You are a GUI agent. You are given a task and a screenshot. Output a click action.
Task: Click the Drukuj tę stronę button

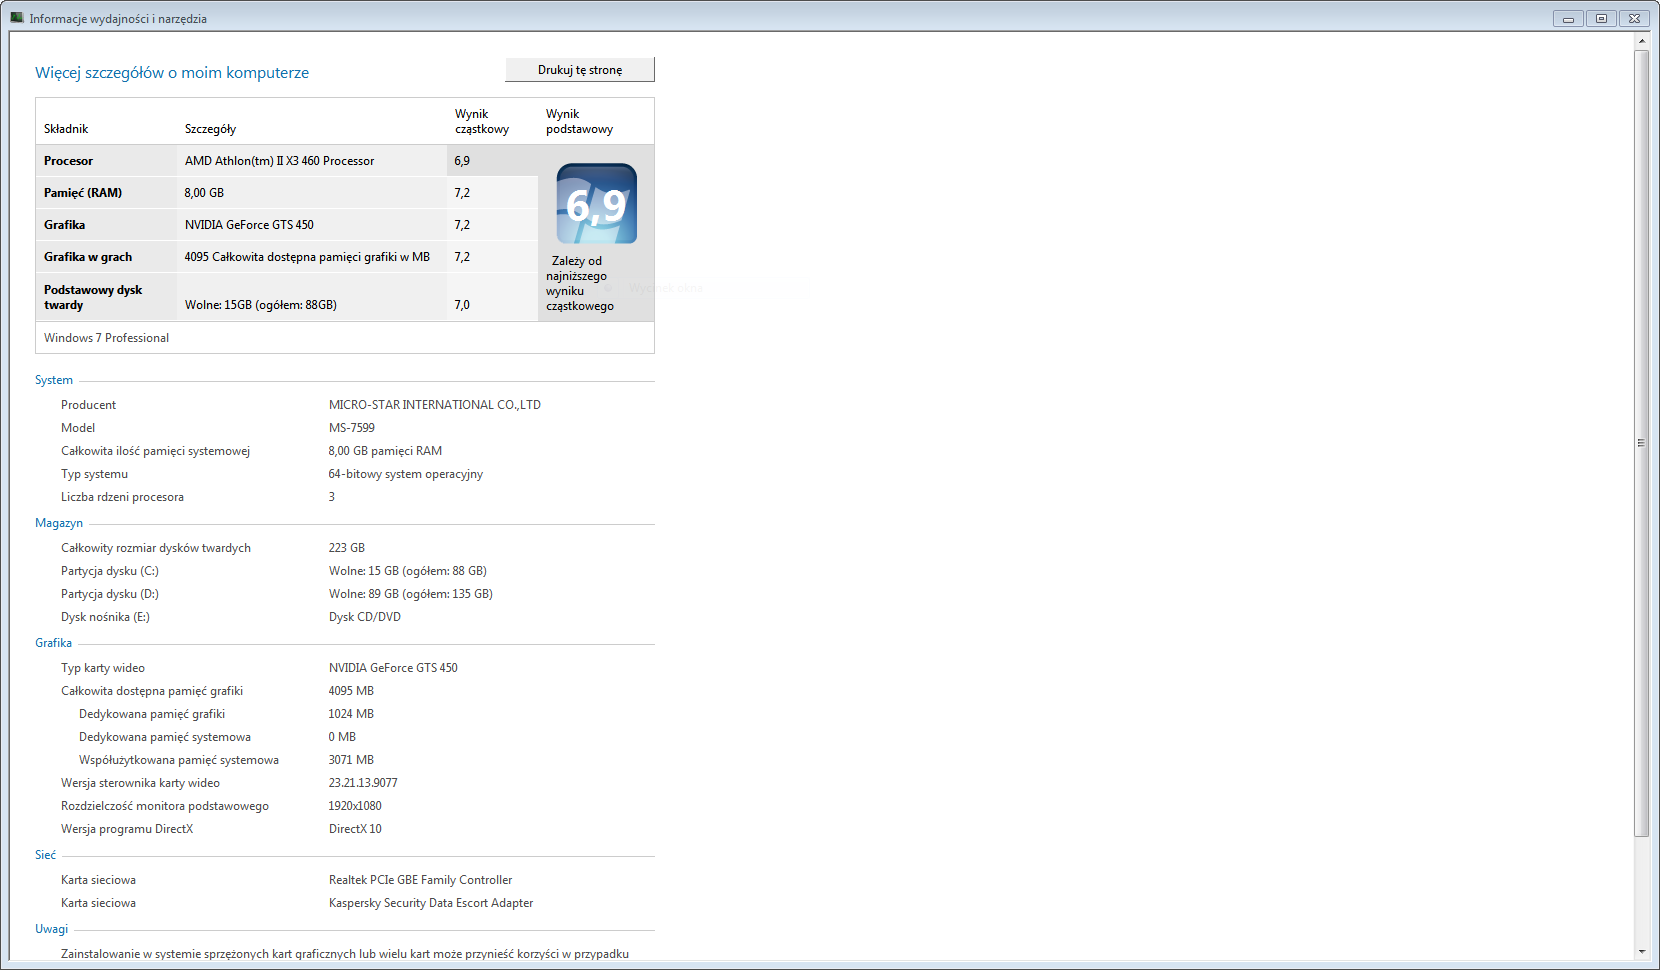pyautogui.click(x=580, y=70)
